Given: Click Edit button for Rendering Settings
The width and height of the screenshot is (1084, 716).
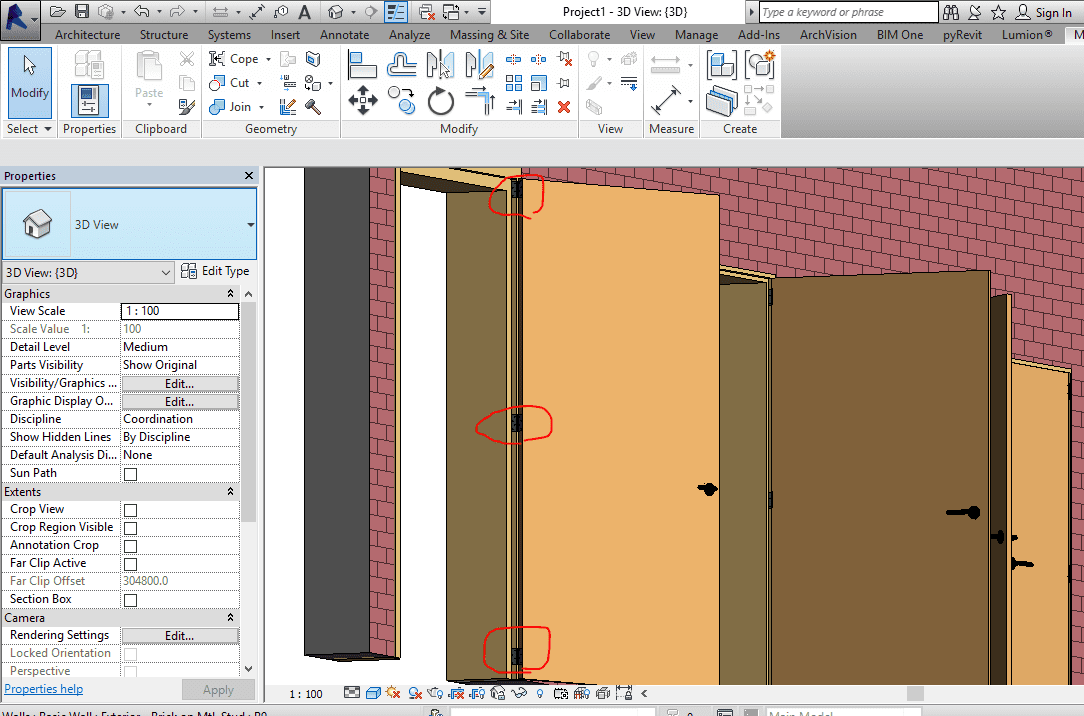Looking at the screenshot, I should pos(179,636).
